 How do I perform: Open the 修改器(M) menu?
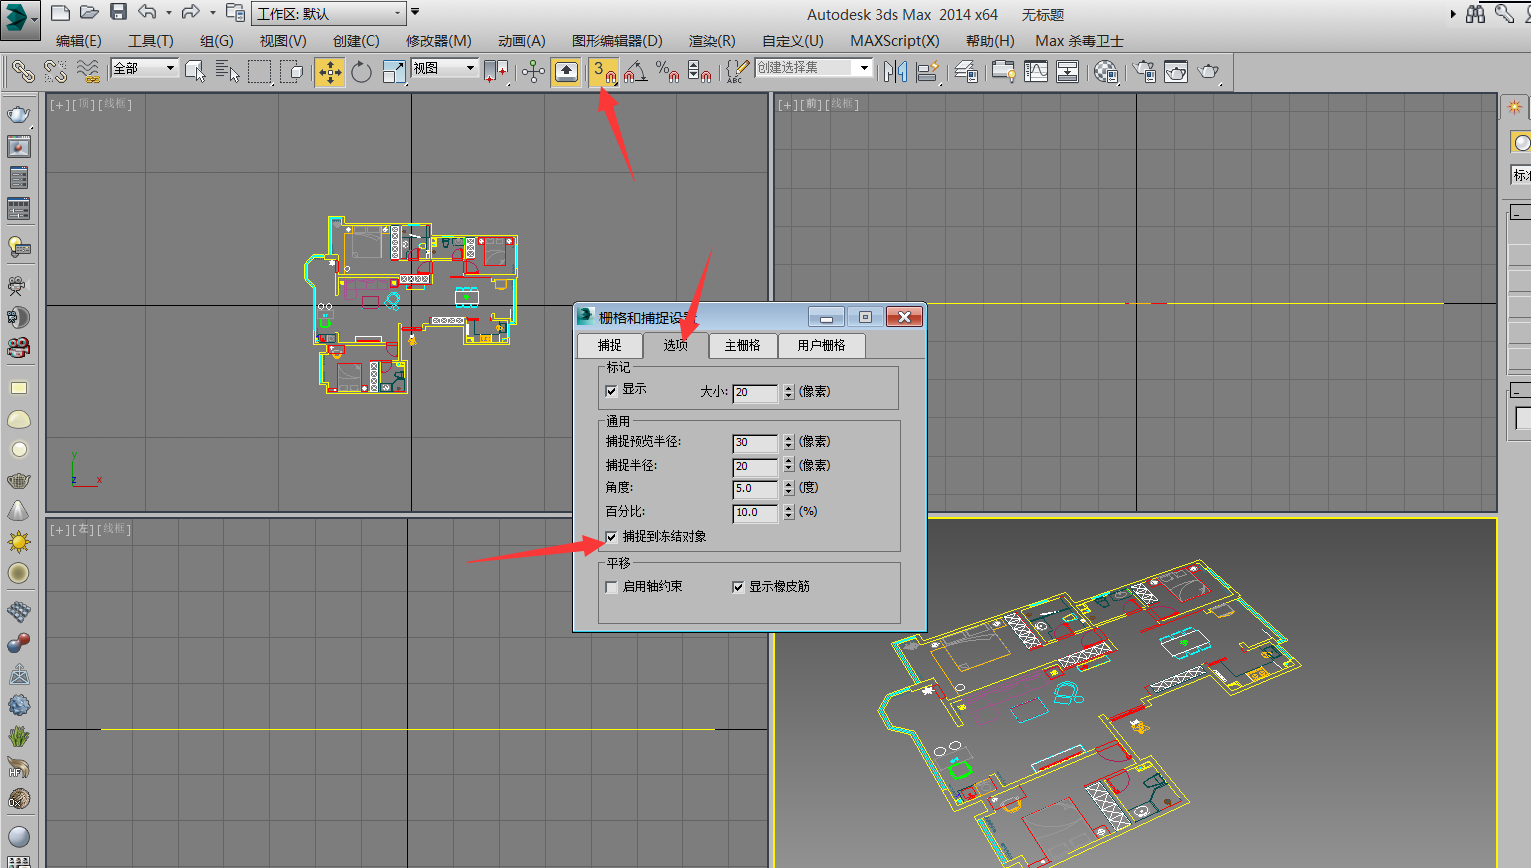point(438,41)
